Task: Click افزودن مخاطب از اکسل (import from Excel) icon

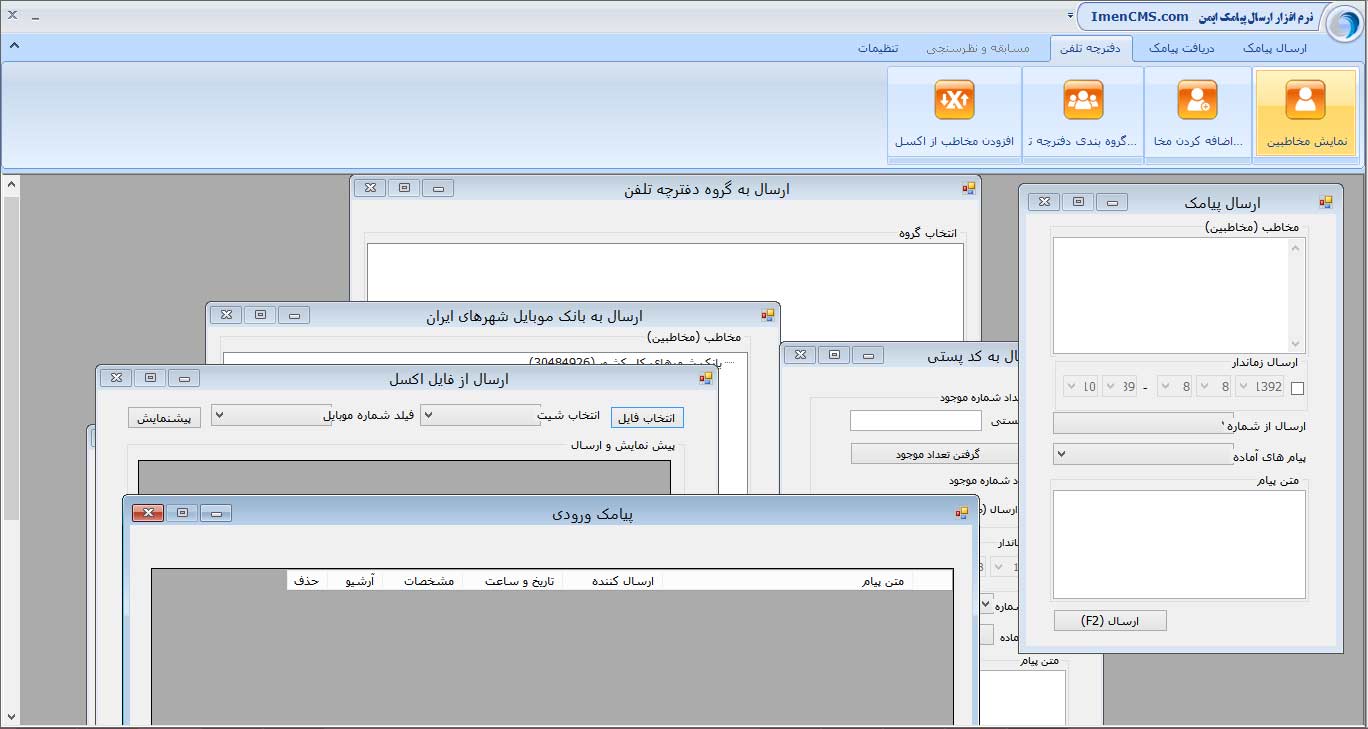Action: 954,101
